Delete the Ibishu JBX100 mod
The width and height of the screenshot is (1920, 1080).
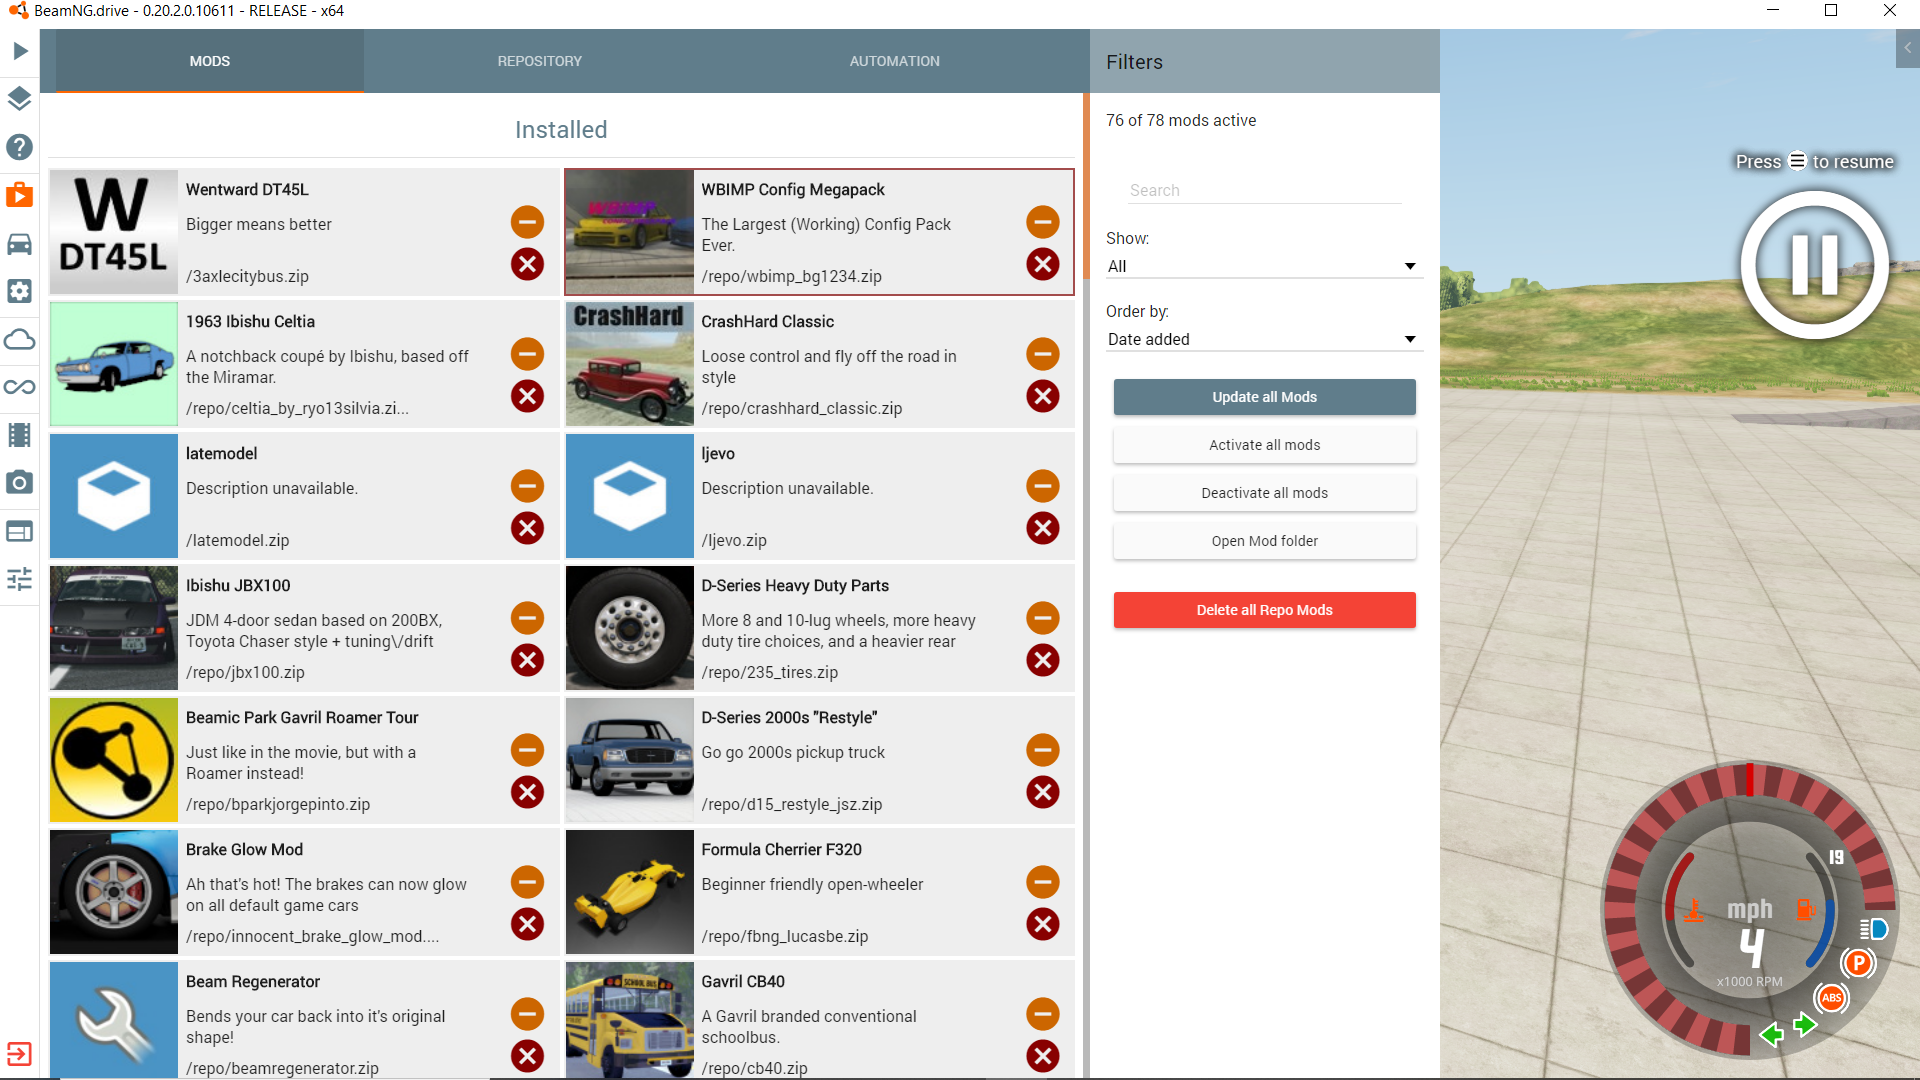click(x=527, y=660)
